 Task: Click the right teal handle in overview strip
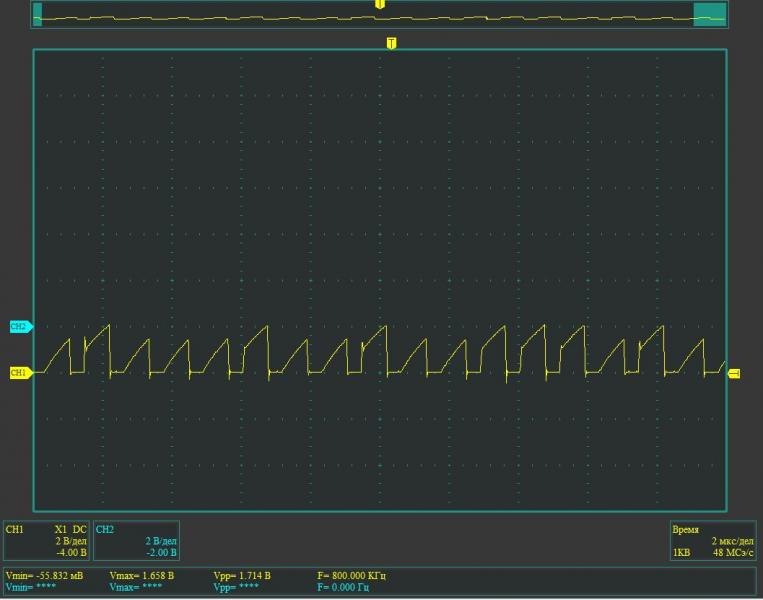point(709,14)
